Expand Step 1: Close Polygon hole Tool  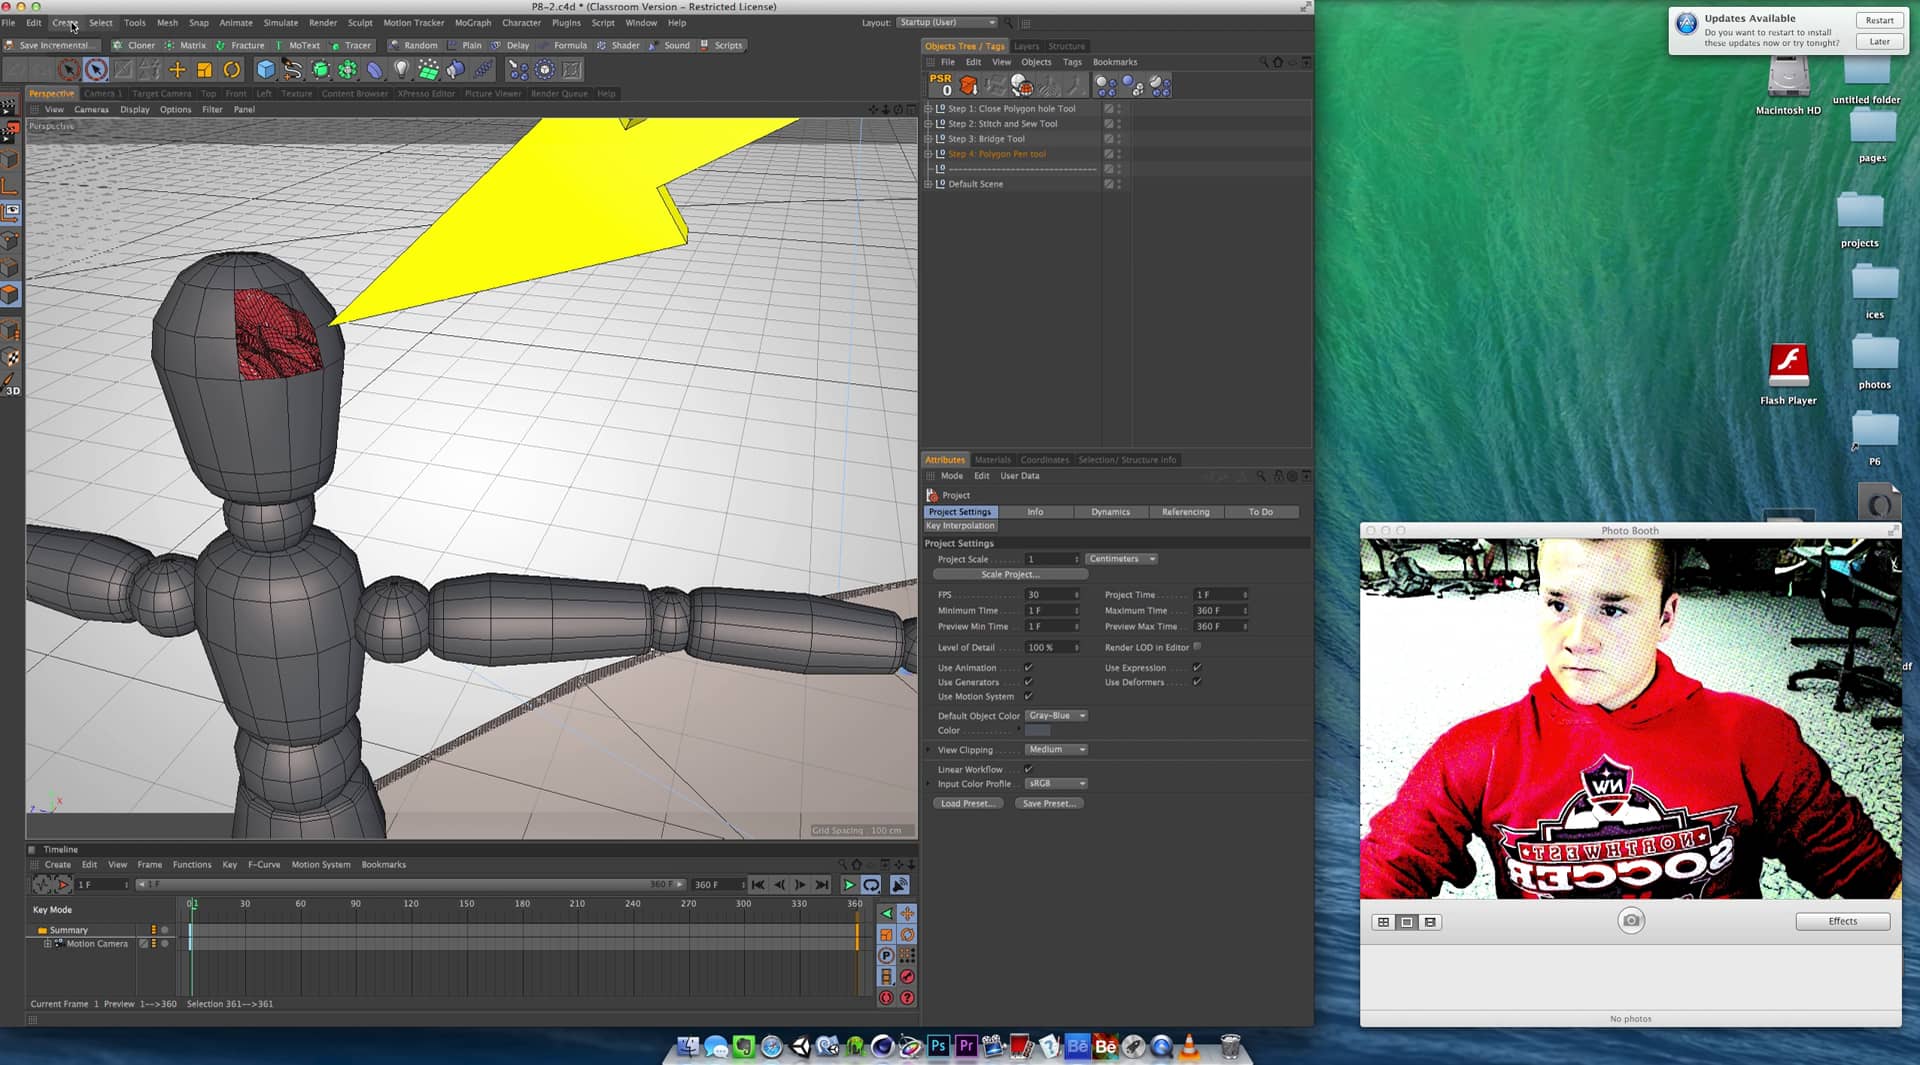click(928, 109)
